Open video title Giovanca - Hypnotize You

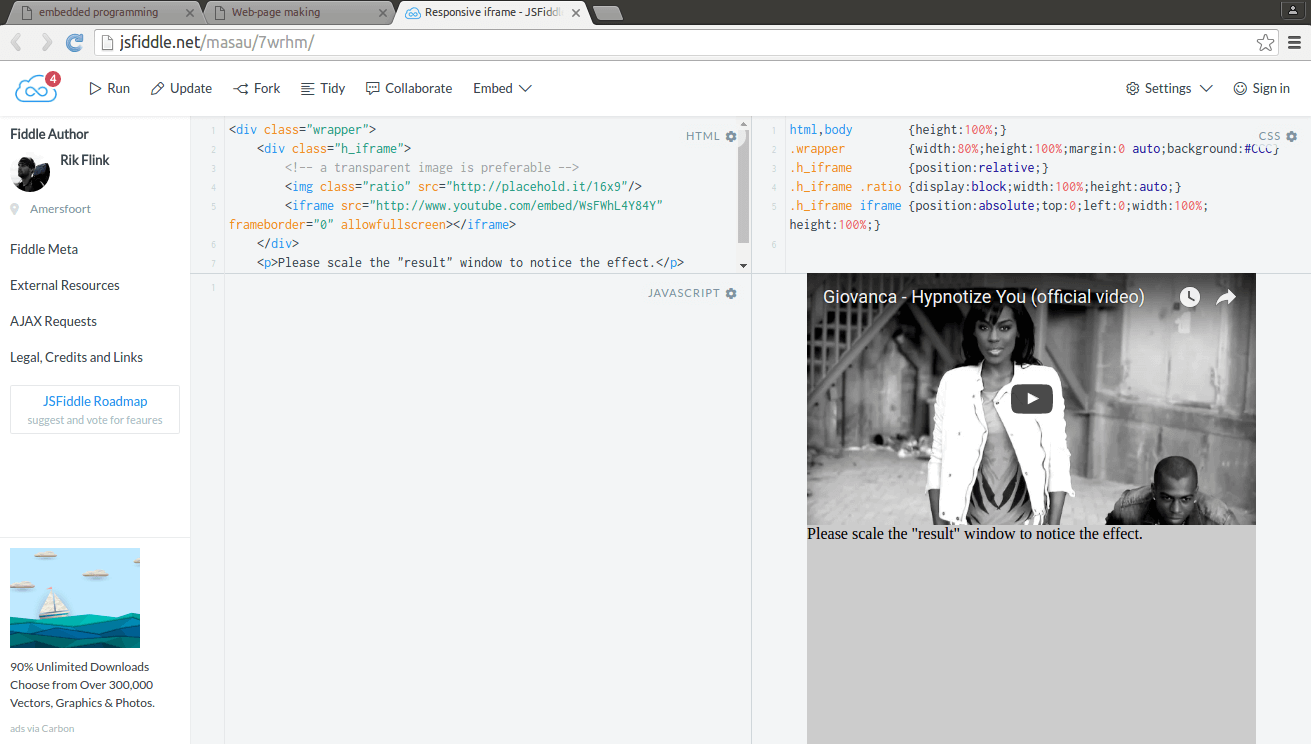[983, 297]
